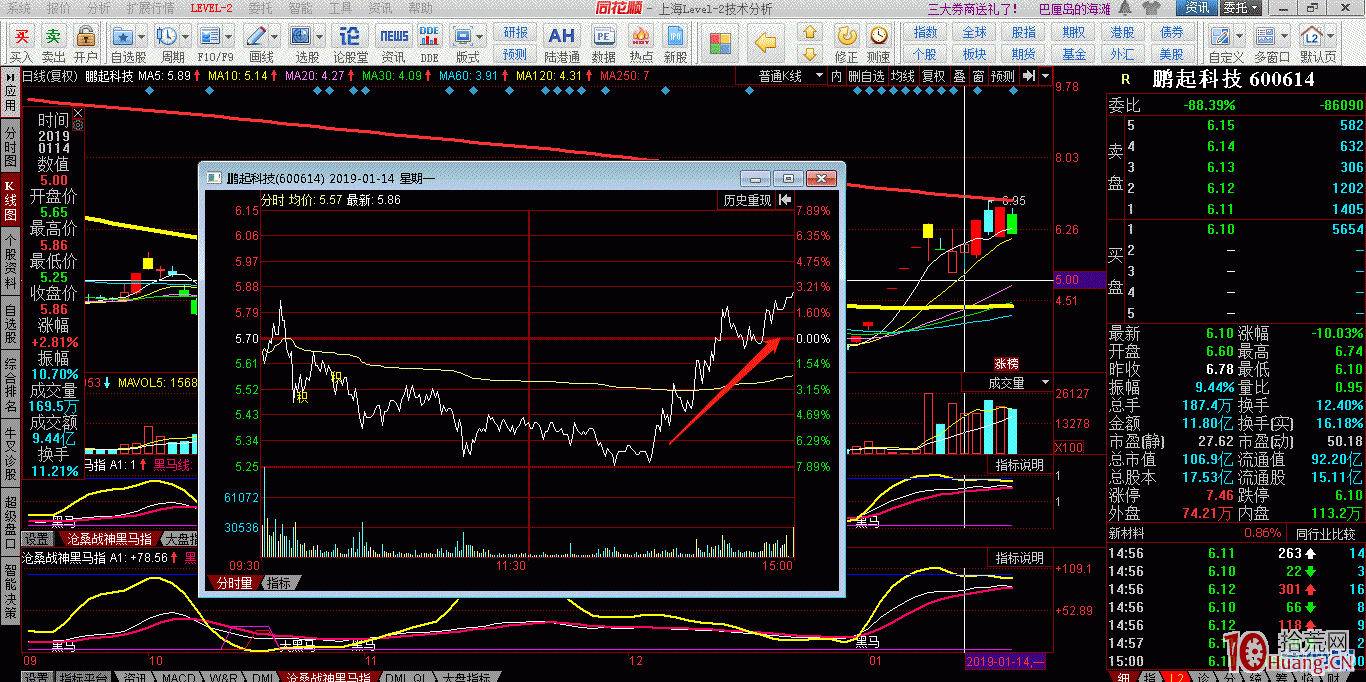Click the upper 指标说明 indicator help button
The image size is (1366, 682).
pos(1019,466)
